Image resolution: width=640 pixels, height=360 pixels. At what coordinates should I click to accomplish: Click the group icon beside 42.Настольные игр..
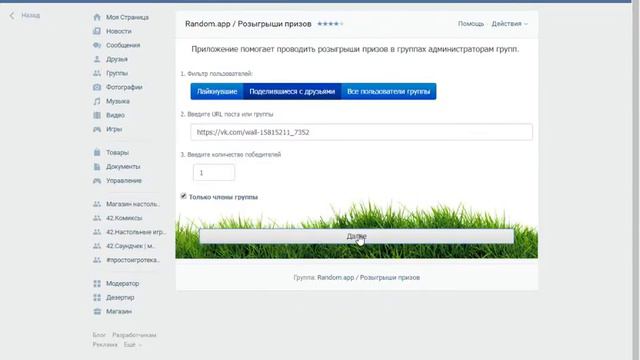(97, 232)
